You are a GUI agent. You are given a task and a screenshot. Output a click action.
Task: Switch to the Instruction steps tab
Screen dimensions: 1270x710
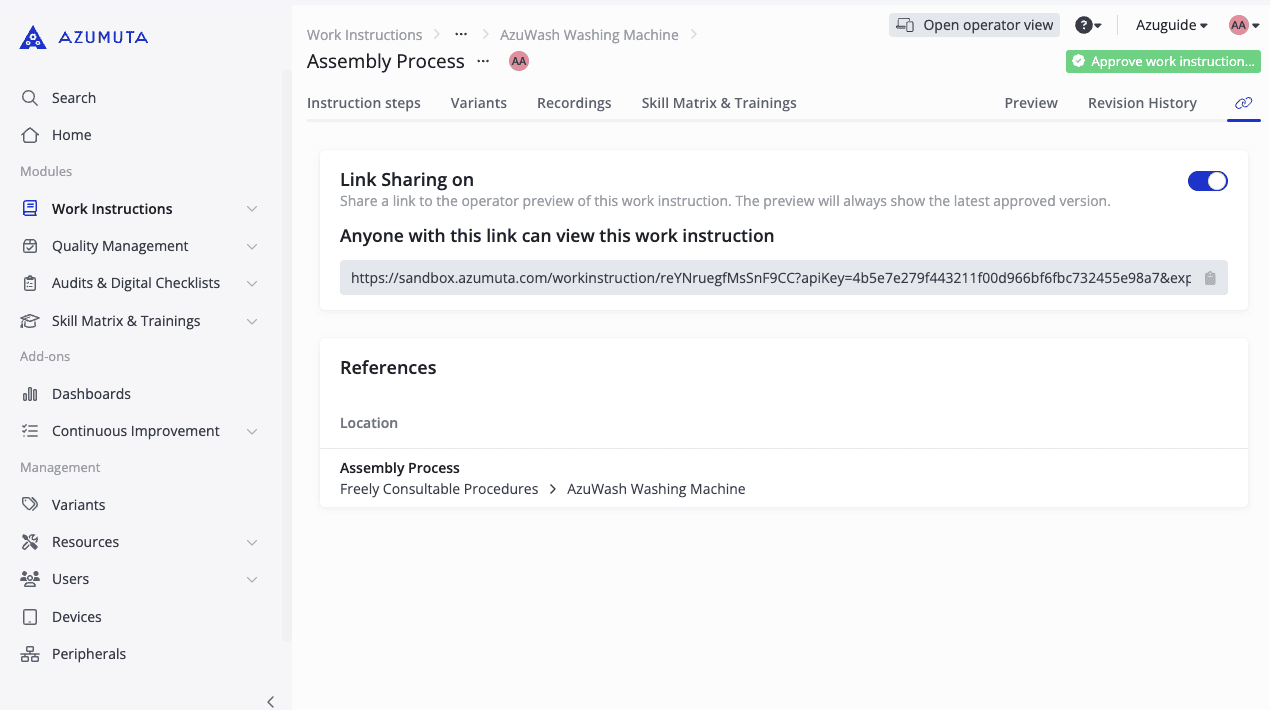(363, 103)
